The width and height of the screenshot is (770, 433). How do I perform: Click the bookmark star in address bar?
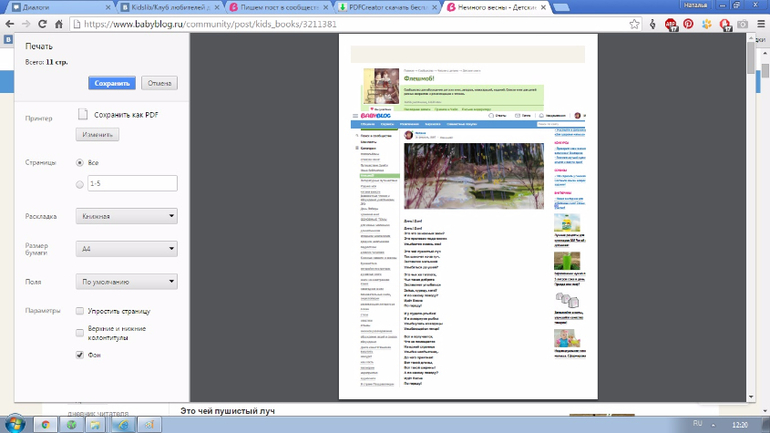tap(634, 24)
